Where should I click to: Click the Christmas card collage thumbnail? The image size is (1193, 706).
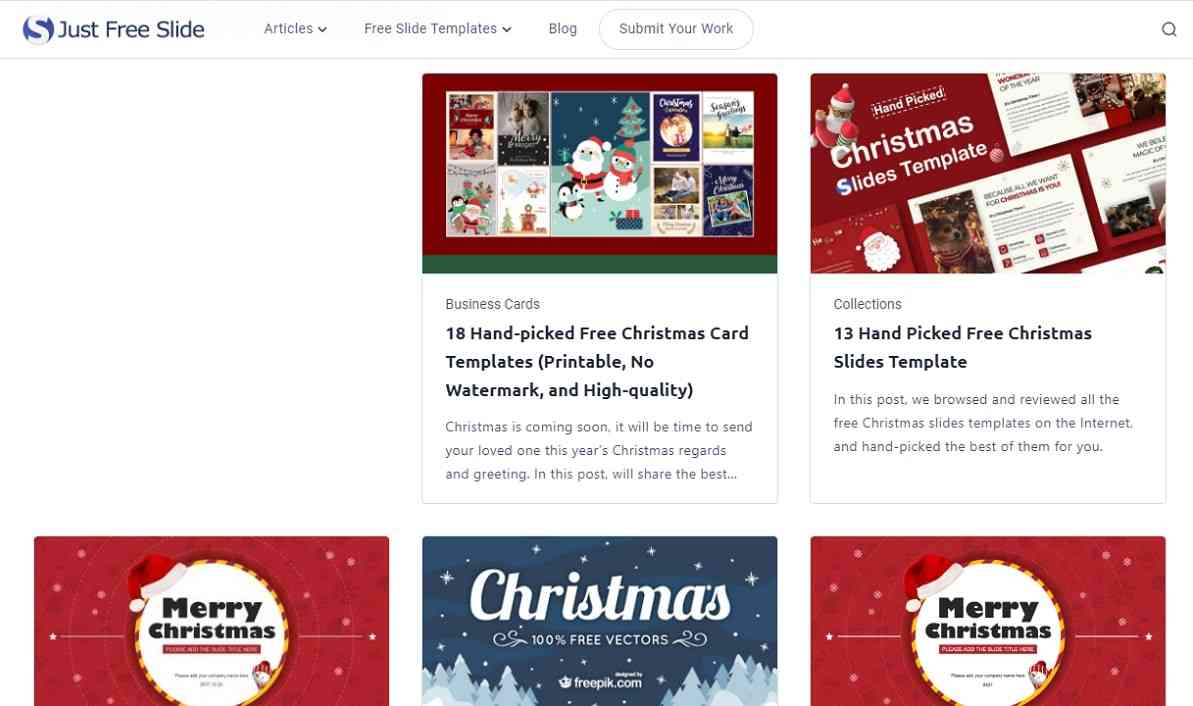(600, 173)
